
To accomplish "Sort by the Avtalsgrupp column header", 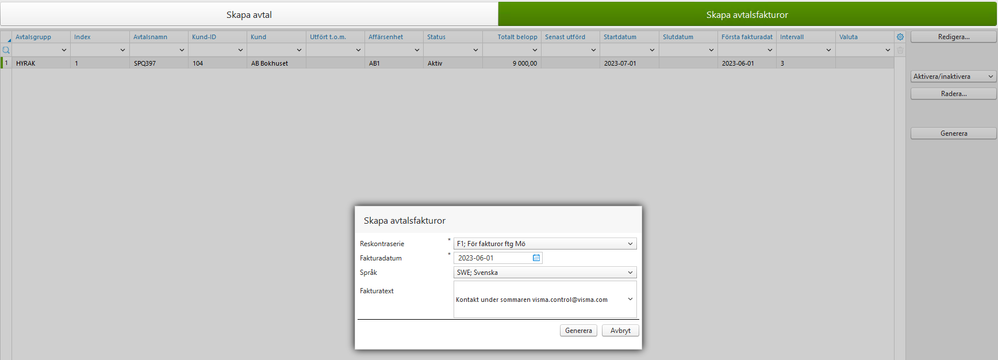I will [41, 38].
